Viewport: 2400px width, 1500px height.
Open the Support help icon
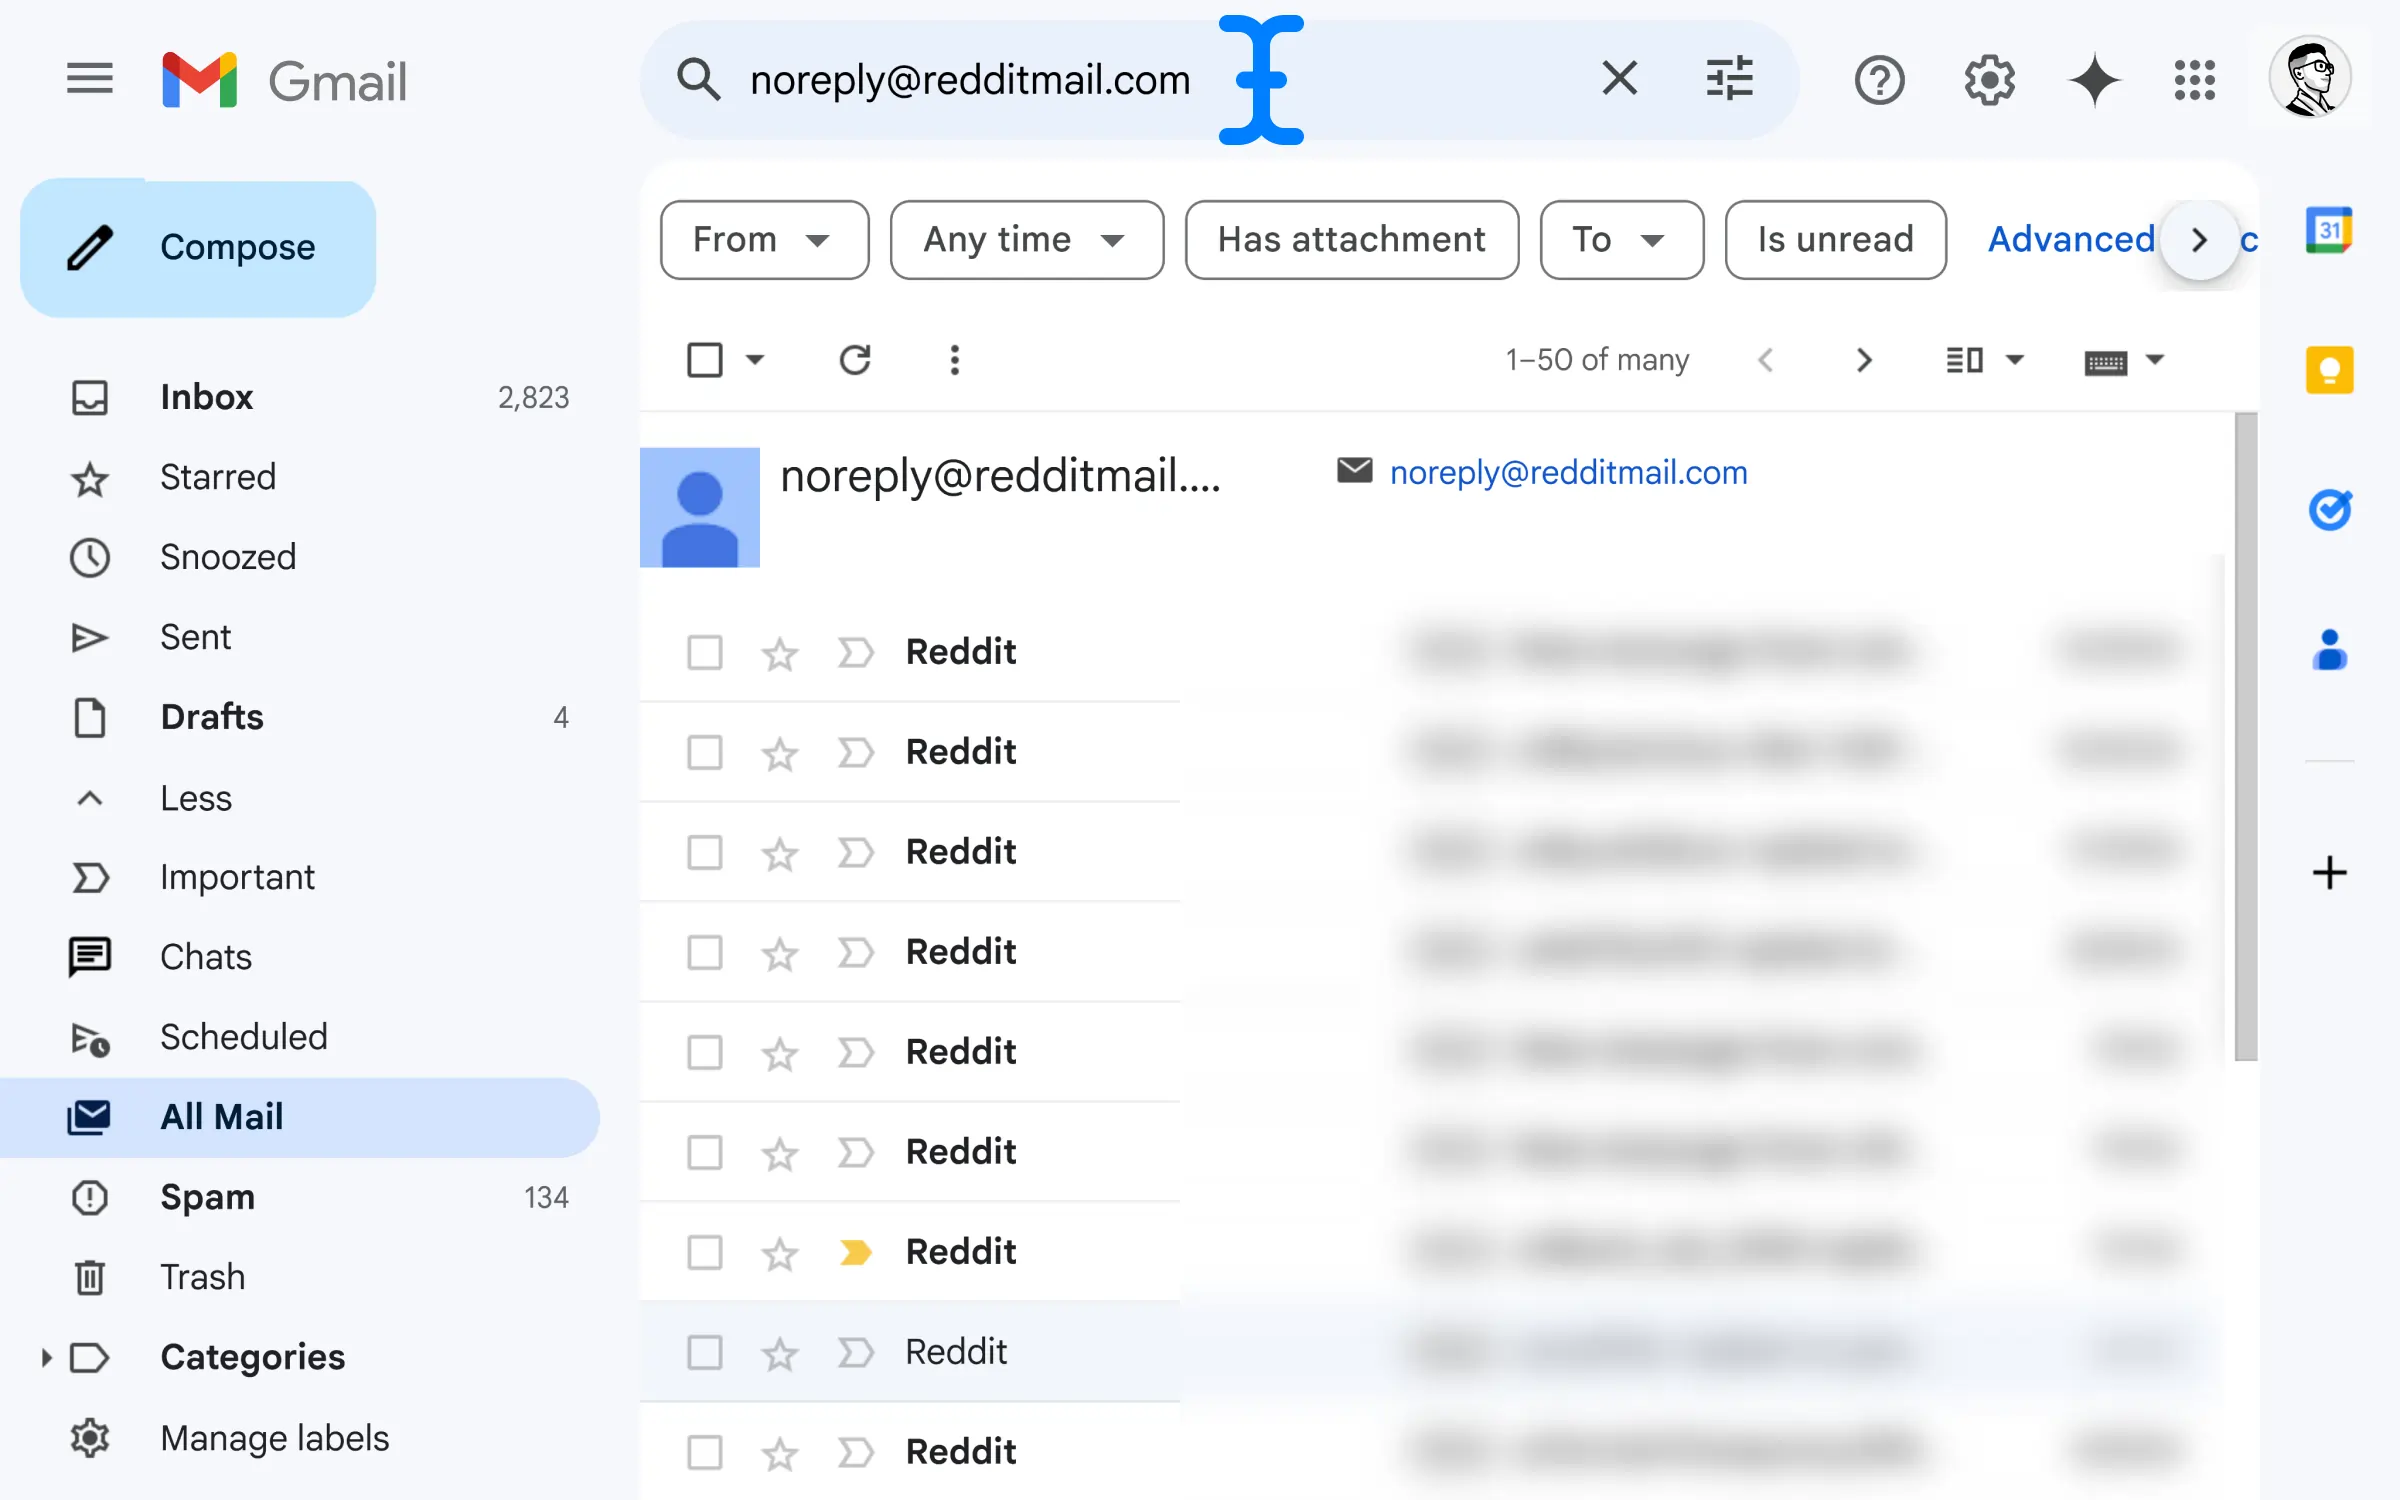[1879, 80]
